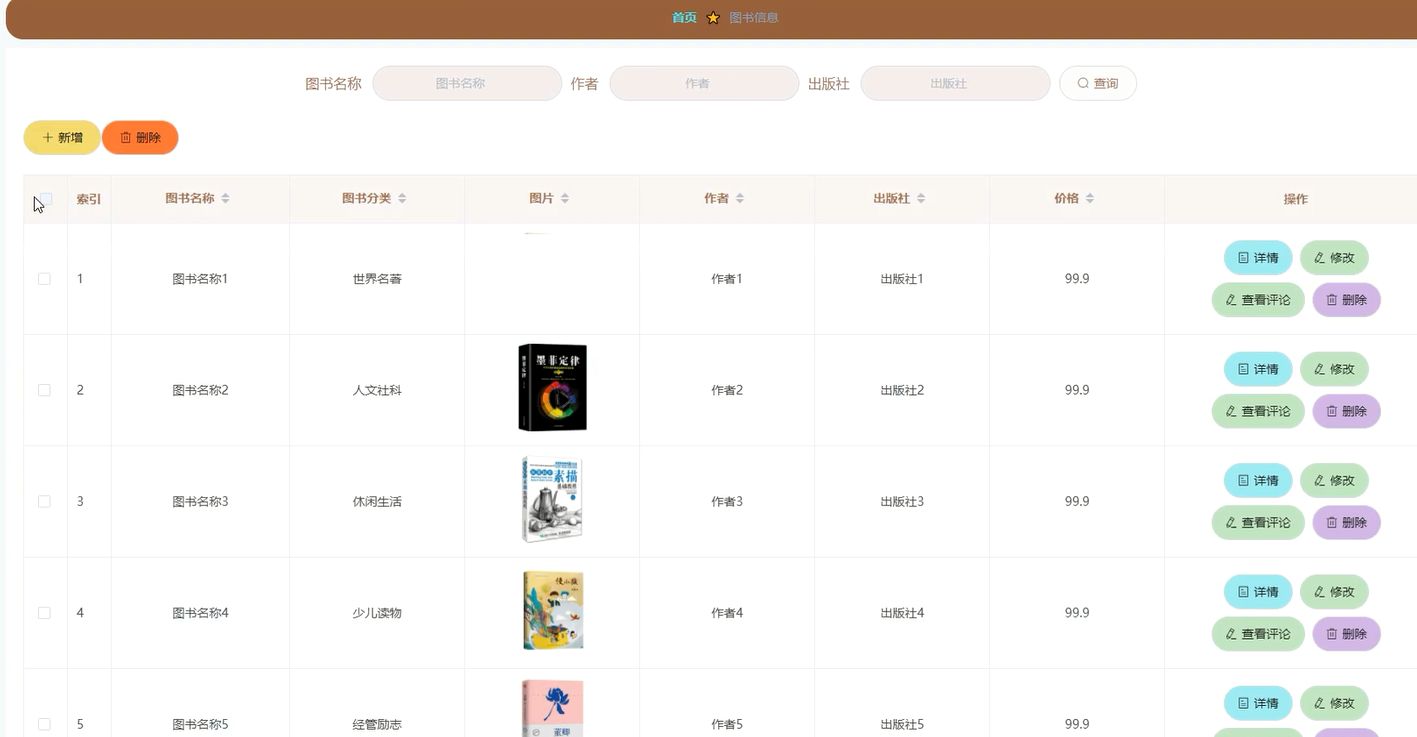Click purple 删除 for 图书名称2
Screen dimensions: 1417x737
(1346, 411)
